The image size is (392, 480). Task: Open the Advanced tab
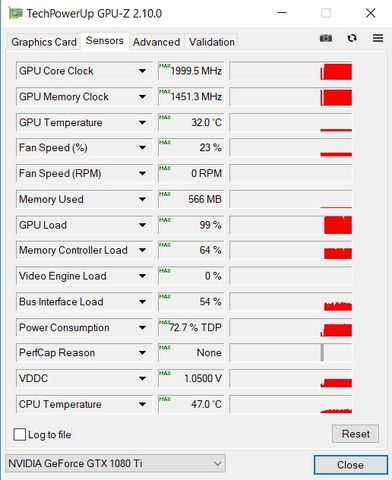[156, 42]
